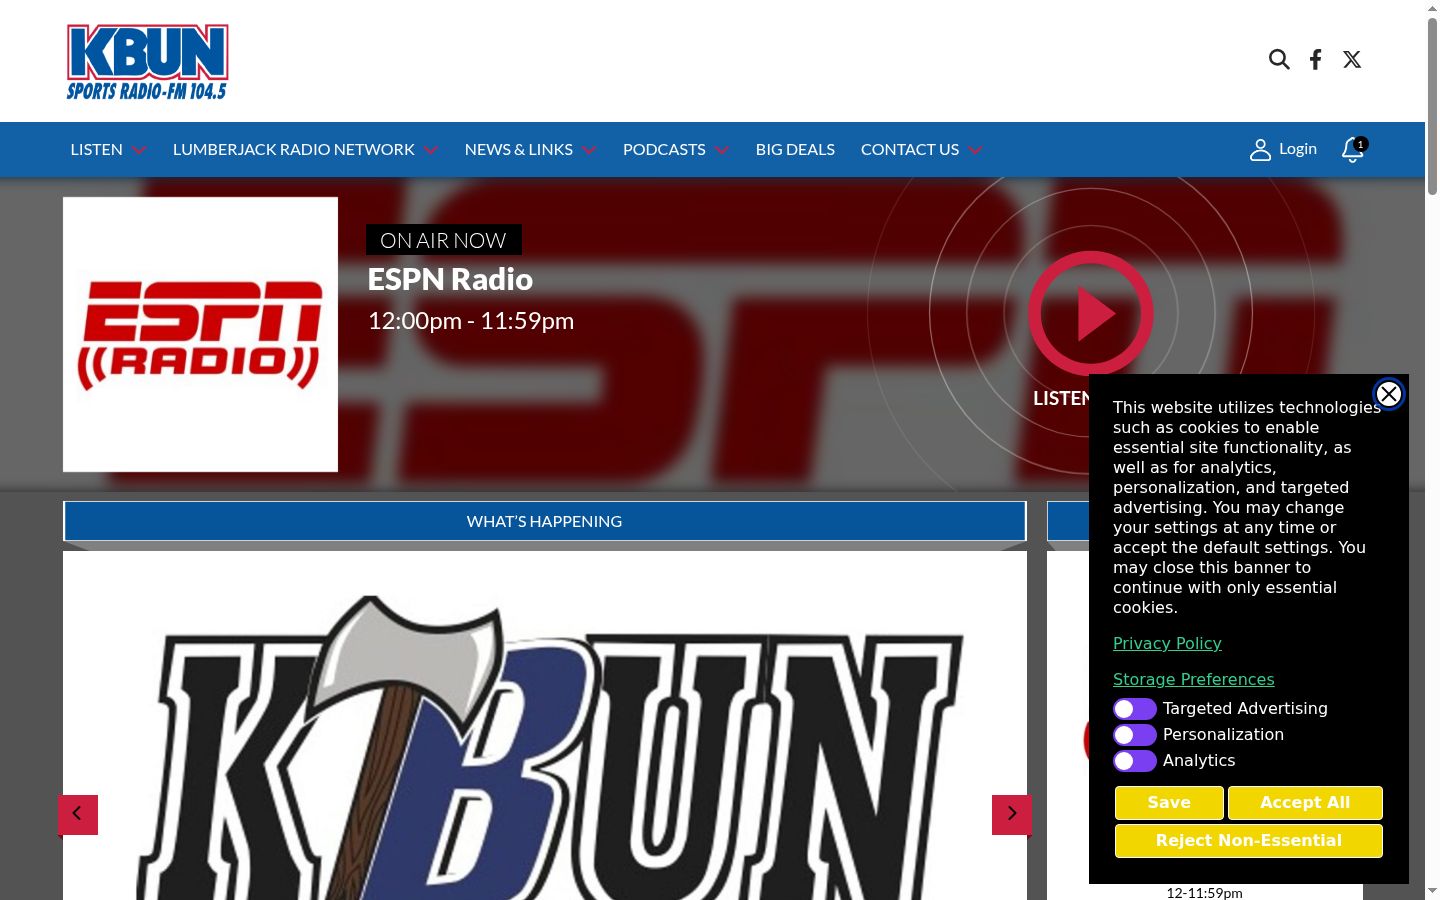Image resolution: width=1440 pixels, height=900 pixels.
Task: Close the cookie consent banner
Action: click(x=1389, y=394)
